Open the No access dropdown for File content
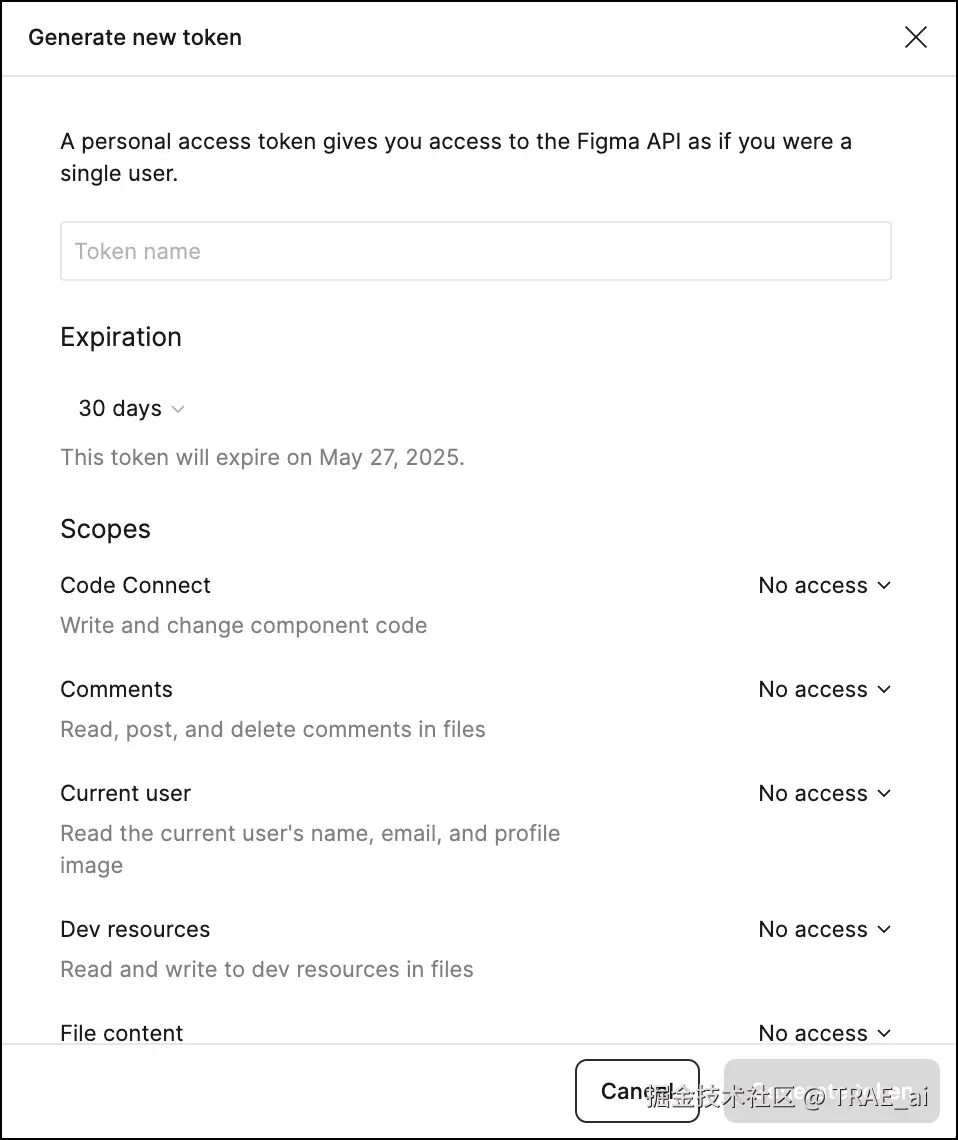 point(813,1033)
